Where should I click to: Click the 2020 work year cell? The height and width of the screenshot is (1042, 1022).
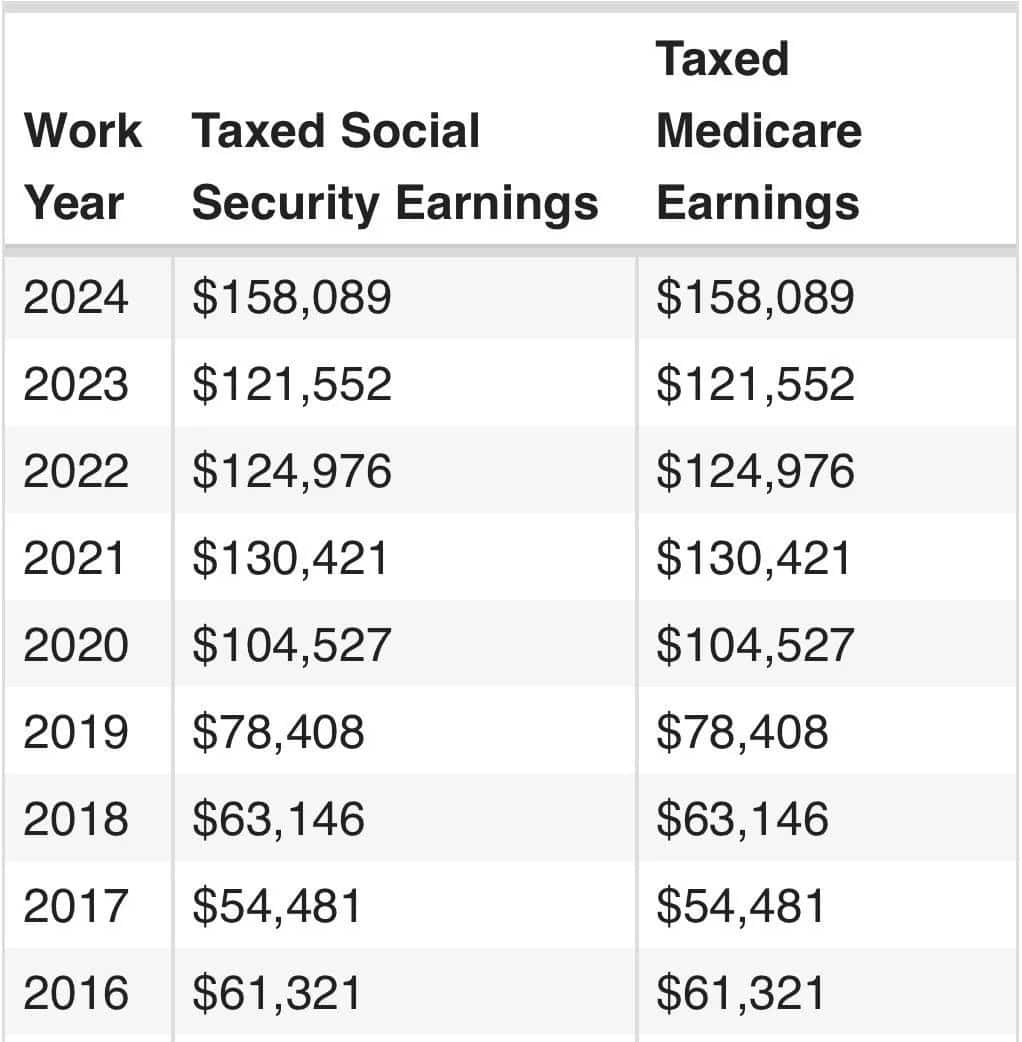pos(77,645)
